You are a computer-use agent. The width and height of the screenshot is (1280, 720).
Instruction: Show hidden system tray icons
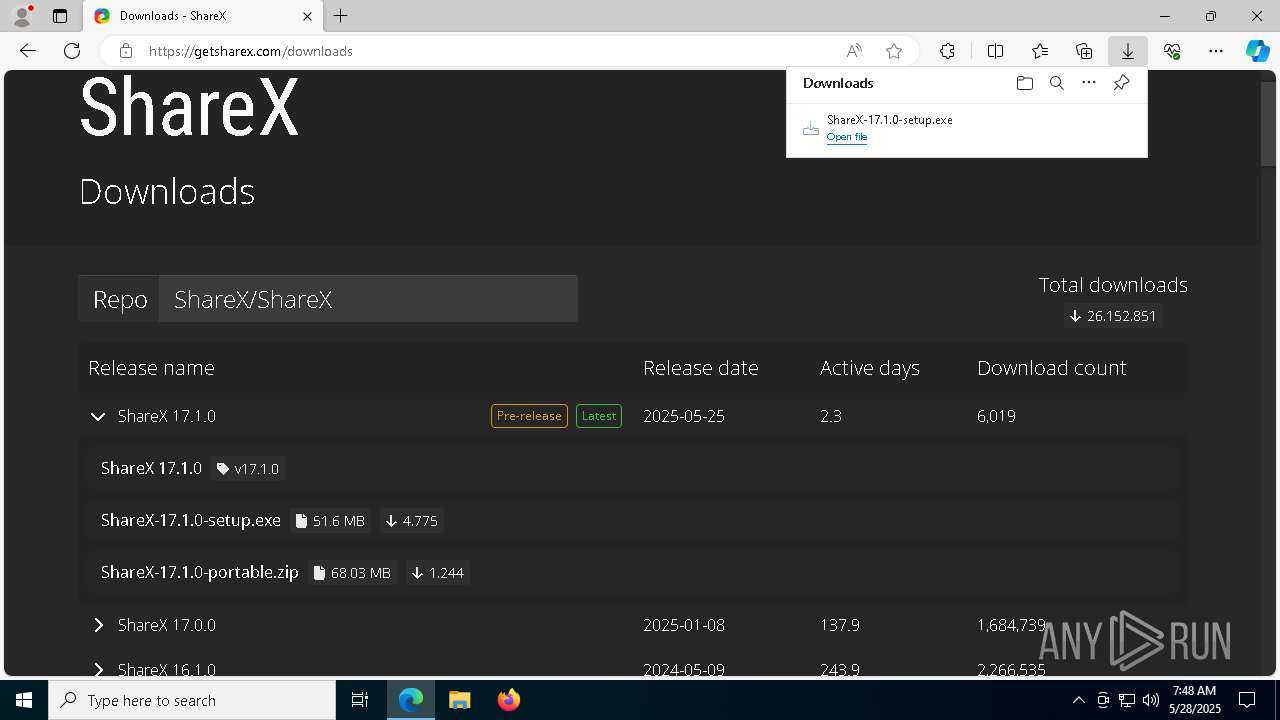pos(1078,700)
